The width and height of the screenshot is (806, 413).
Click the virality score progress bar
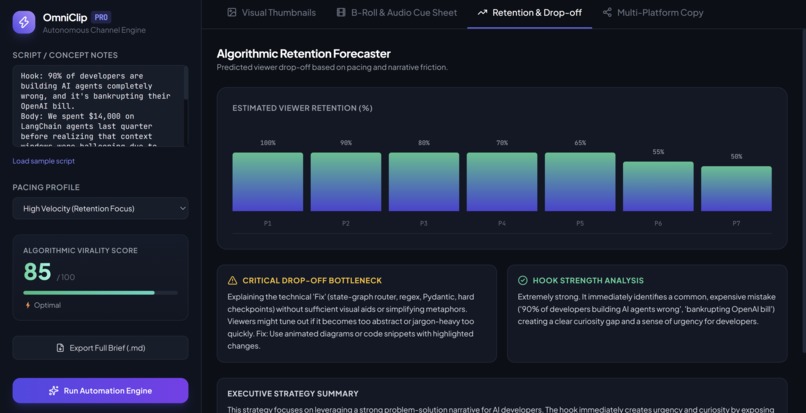100,293
